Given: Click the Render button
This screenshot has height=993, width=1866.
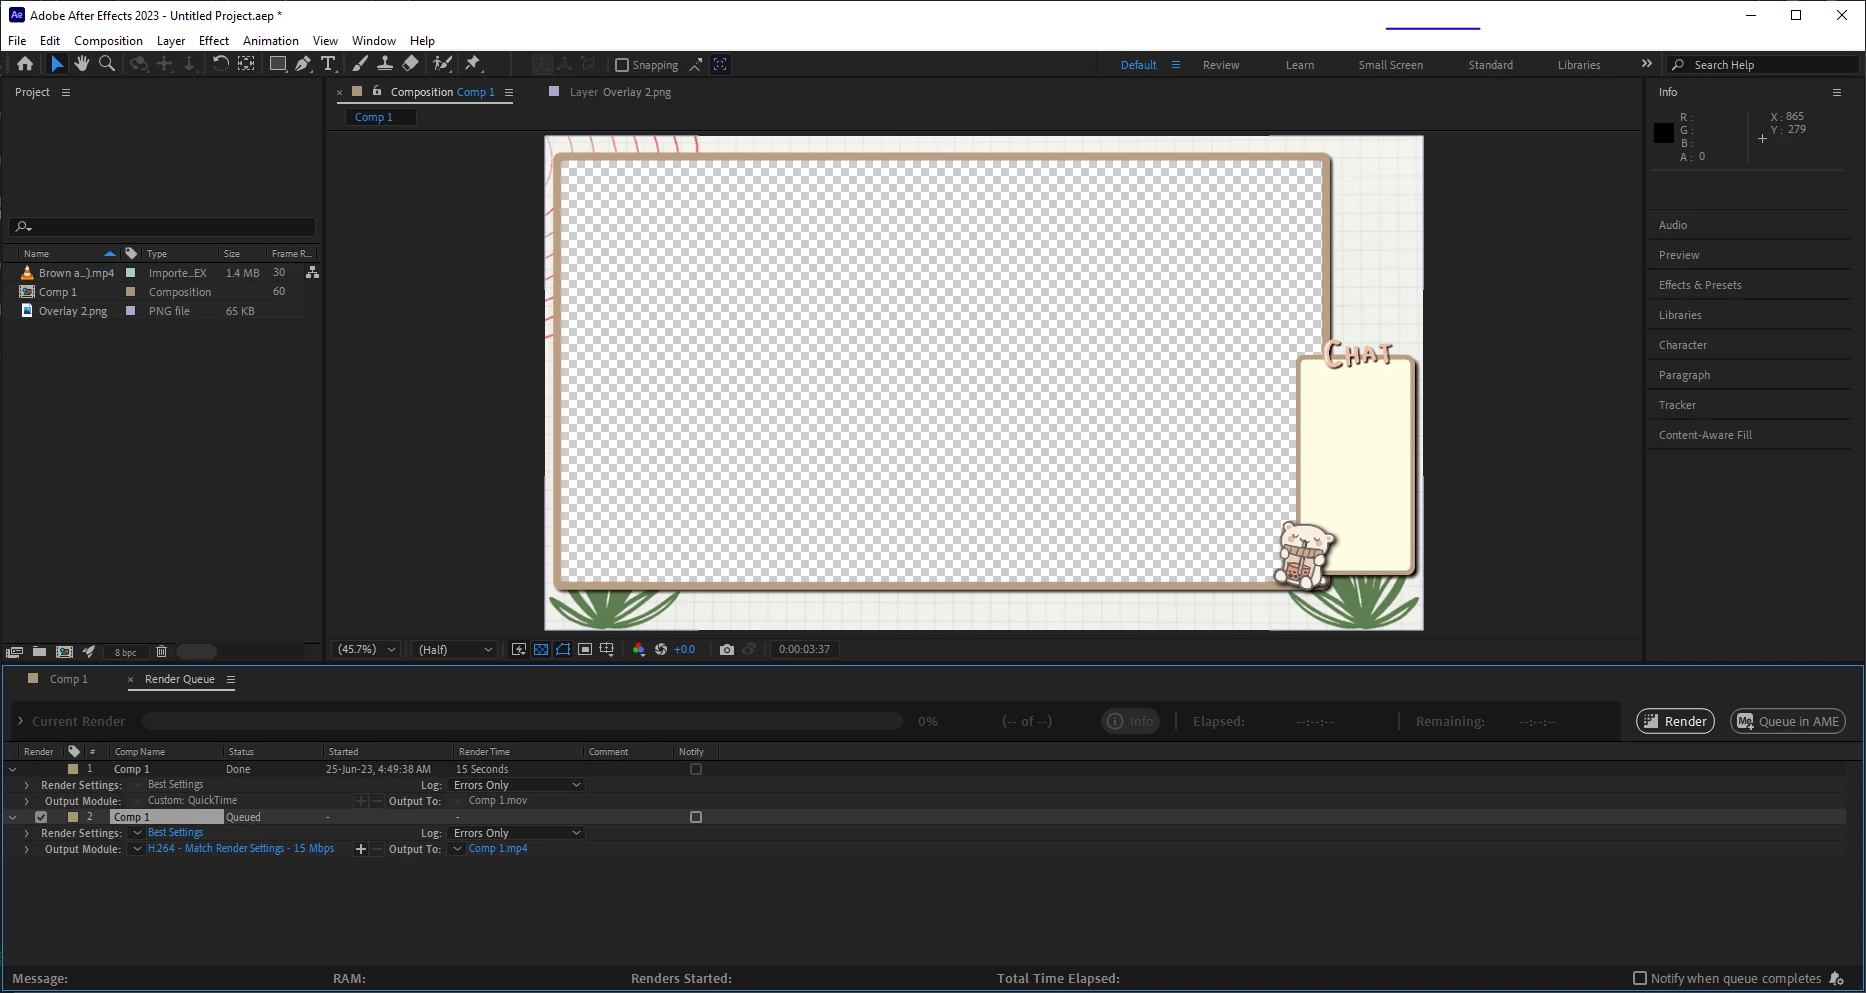Looking at the screenshot, I should pyautogui.click(x=1675, y=721).
